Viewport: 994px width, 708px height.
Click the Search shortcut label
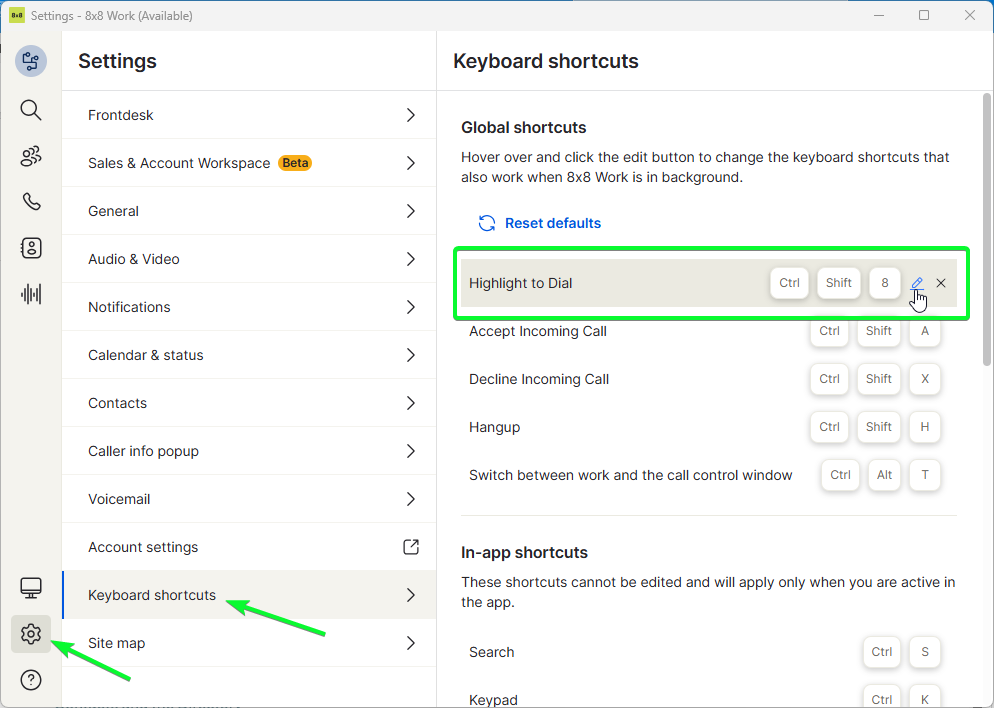click(491, 652)
